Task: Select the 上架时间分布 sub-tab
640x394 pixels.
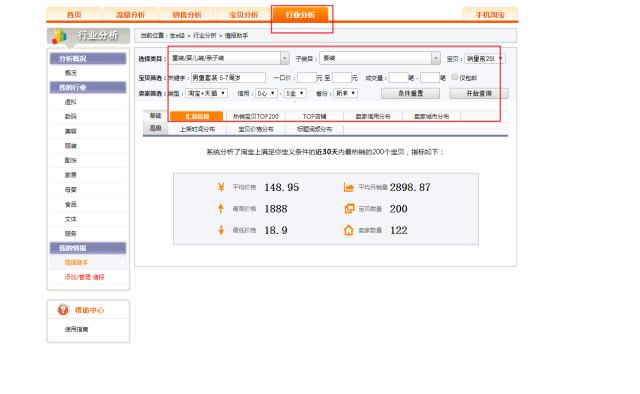Action: (x=197, y=129)
